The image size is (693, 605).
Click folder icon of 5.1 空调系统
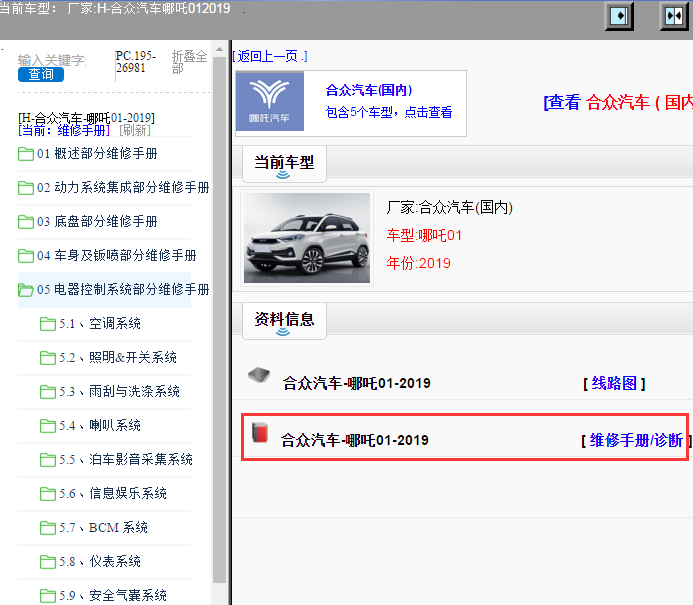47,324
